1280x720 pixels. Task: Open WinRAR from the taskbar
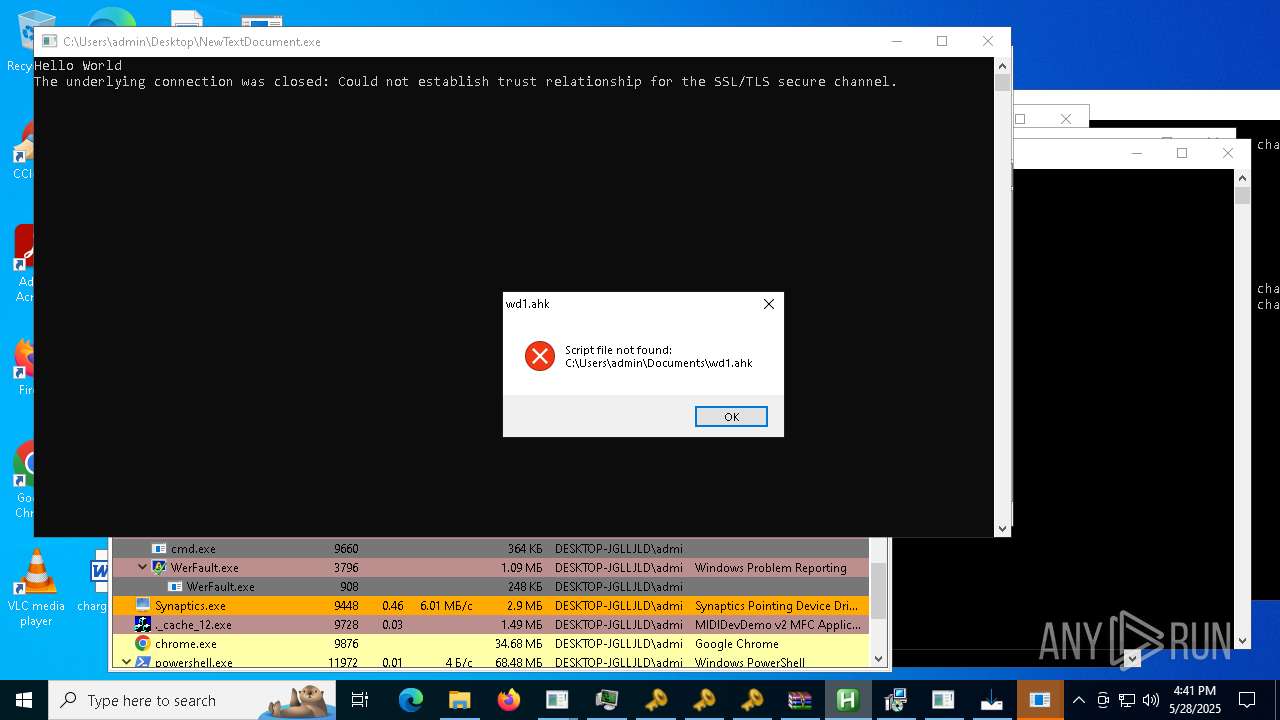pos(800,700)
